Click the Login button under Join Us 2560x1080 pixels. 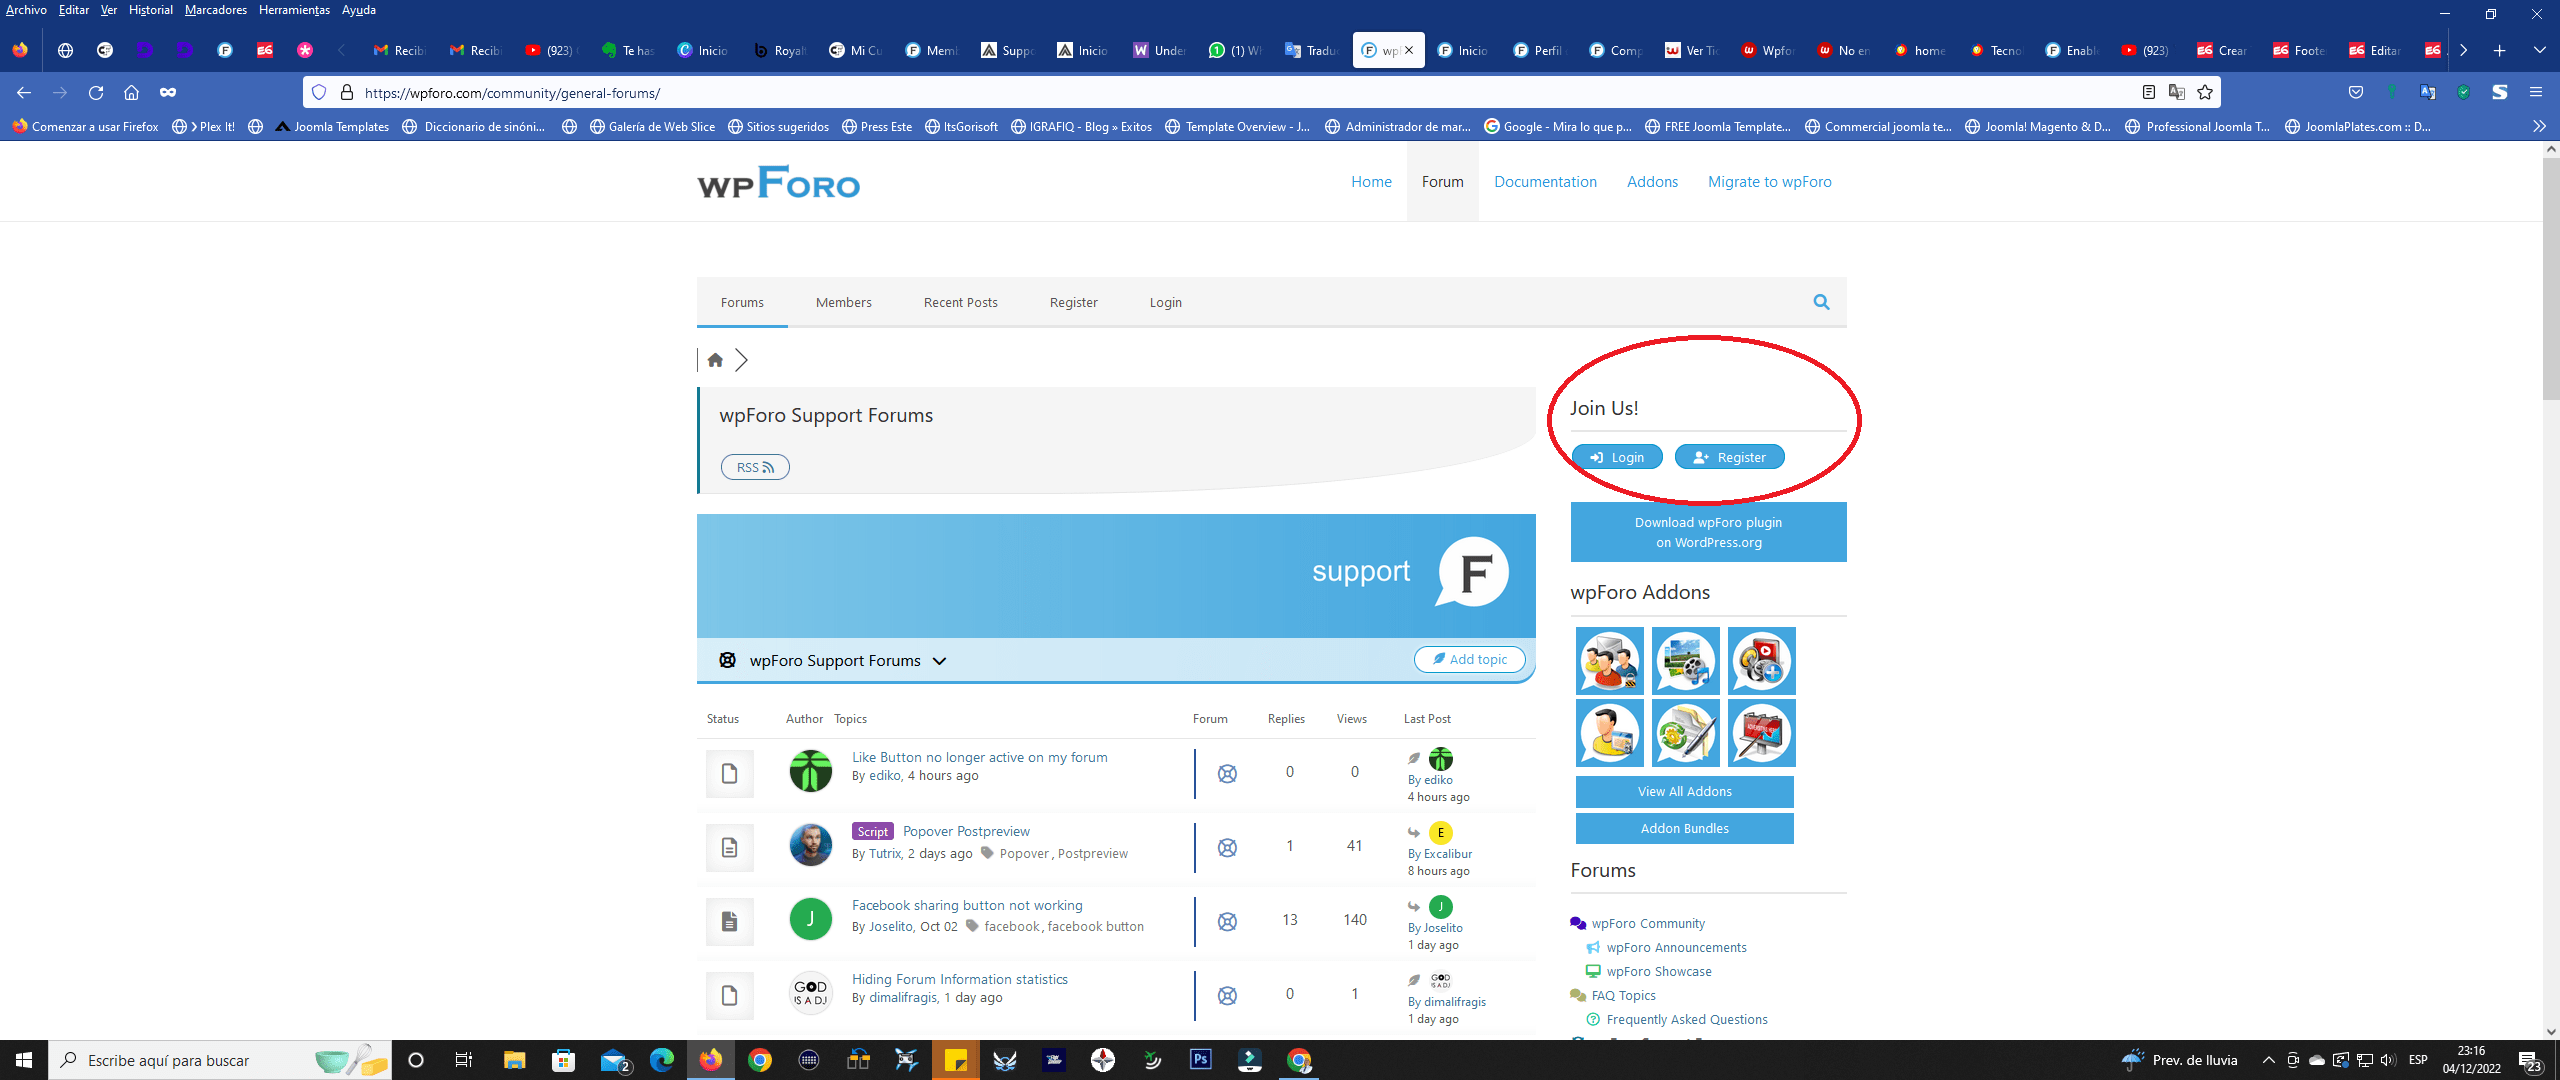pos(1617,457)
